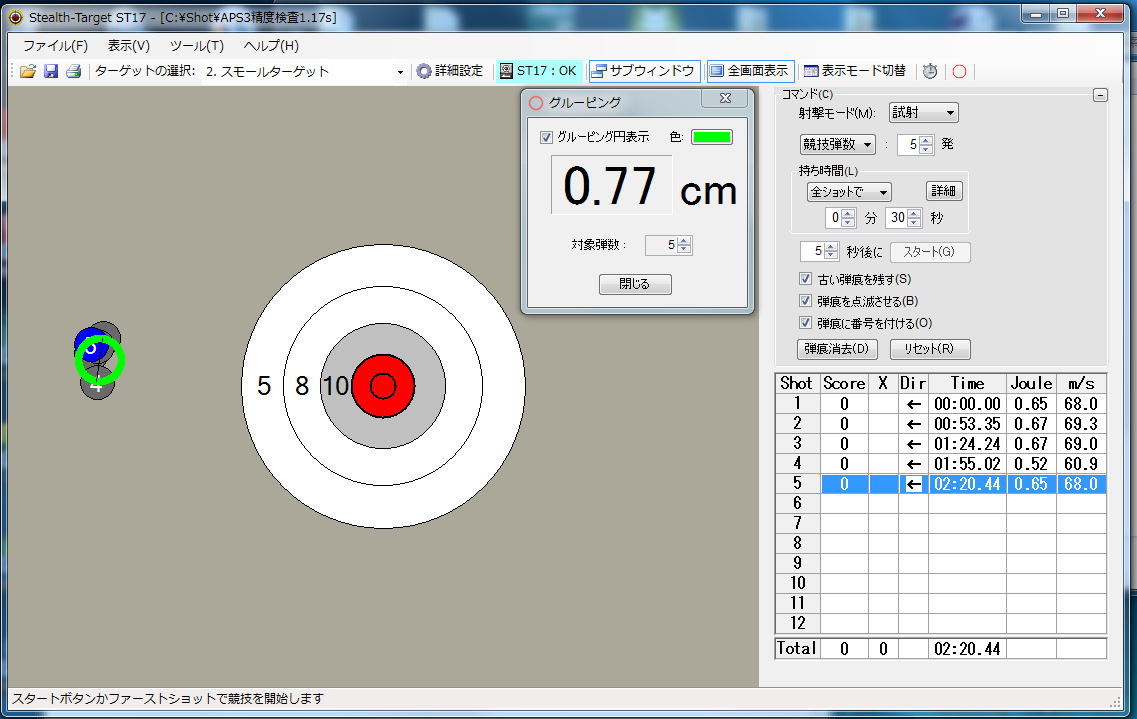
Task: Open the 全ショットで time dropdown
Action: click(x=848, y=192)
